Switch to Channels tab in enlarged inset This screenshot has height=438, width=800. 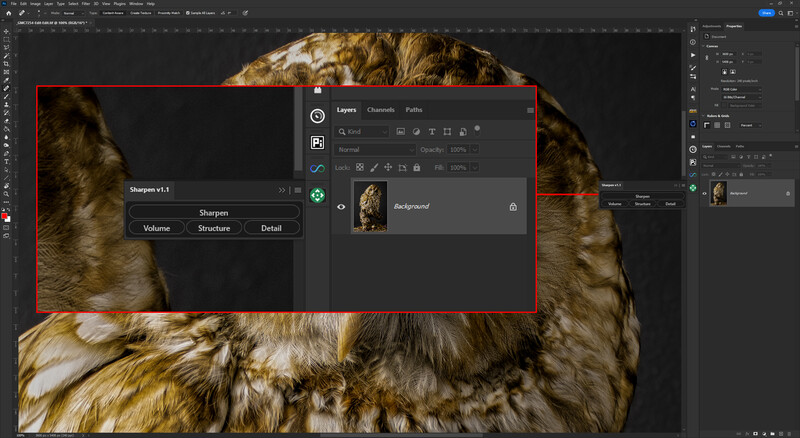tap(381, 110)
